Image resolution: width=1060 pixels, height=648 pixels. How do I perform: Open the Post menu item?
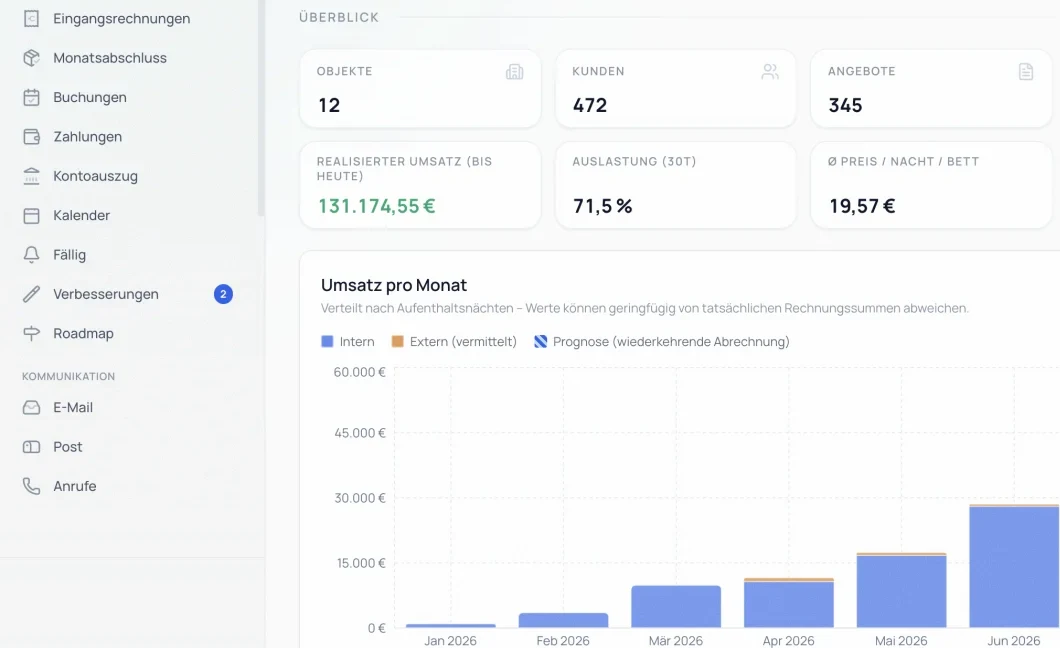pos(68,447)
